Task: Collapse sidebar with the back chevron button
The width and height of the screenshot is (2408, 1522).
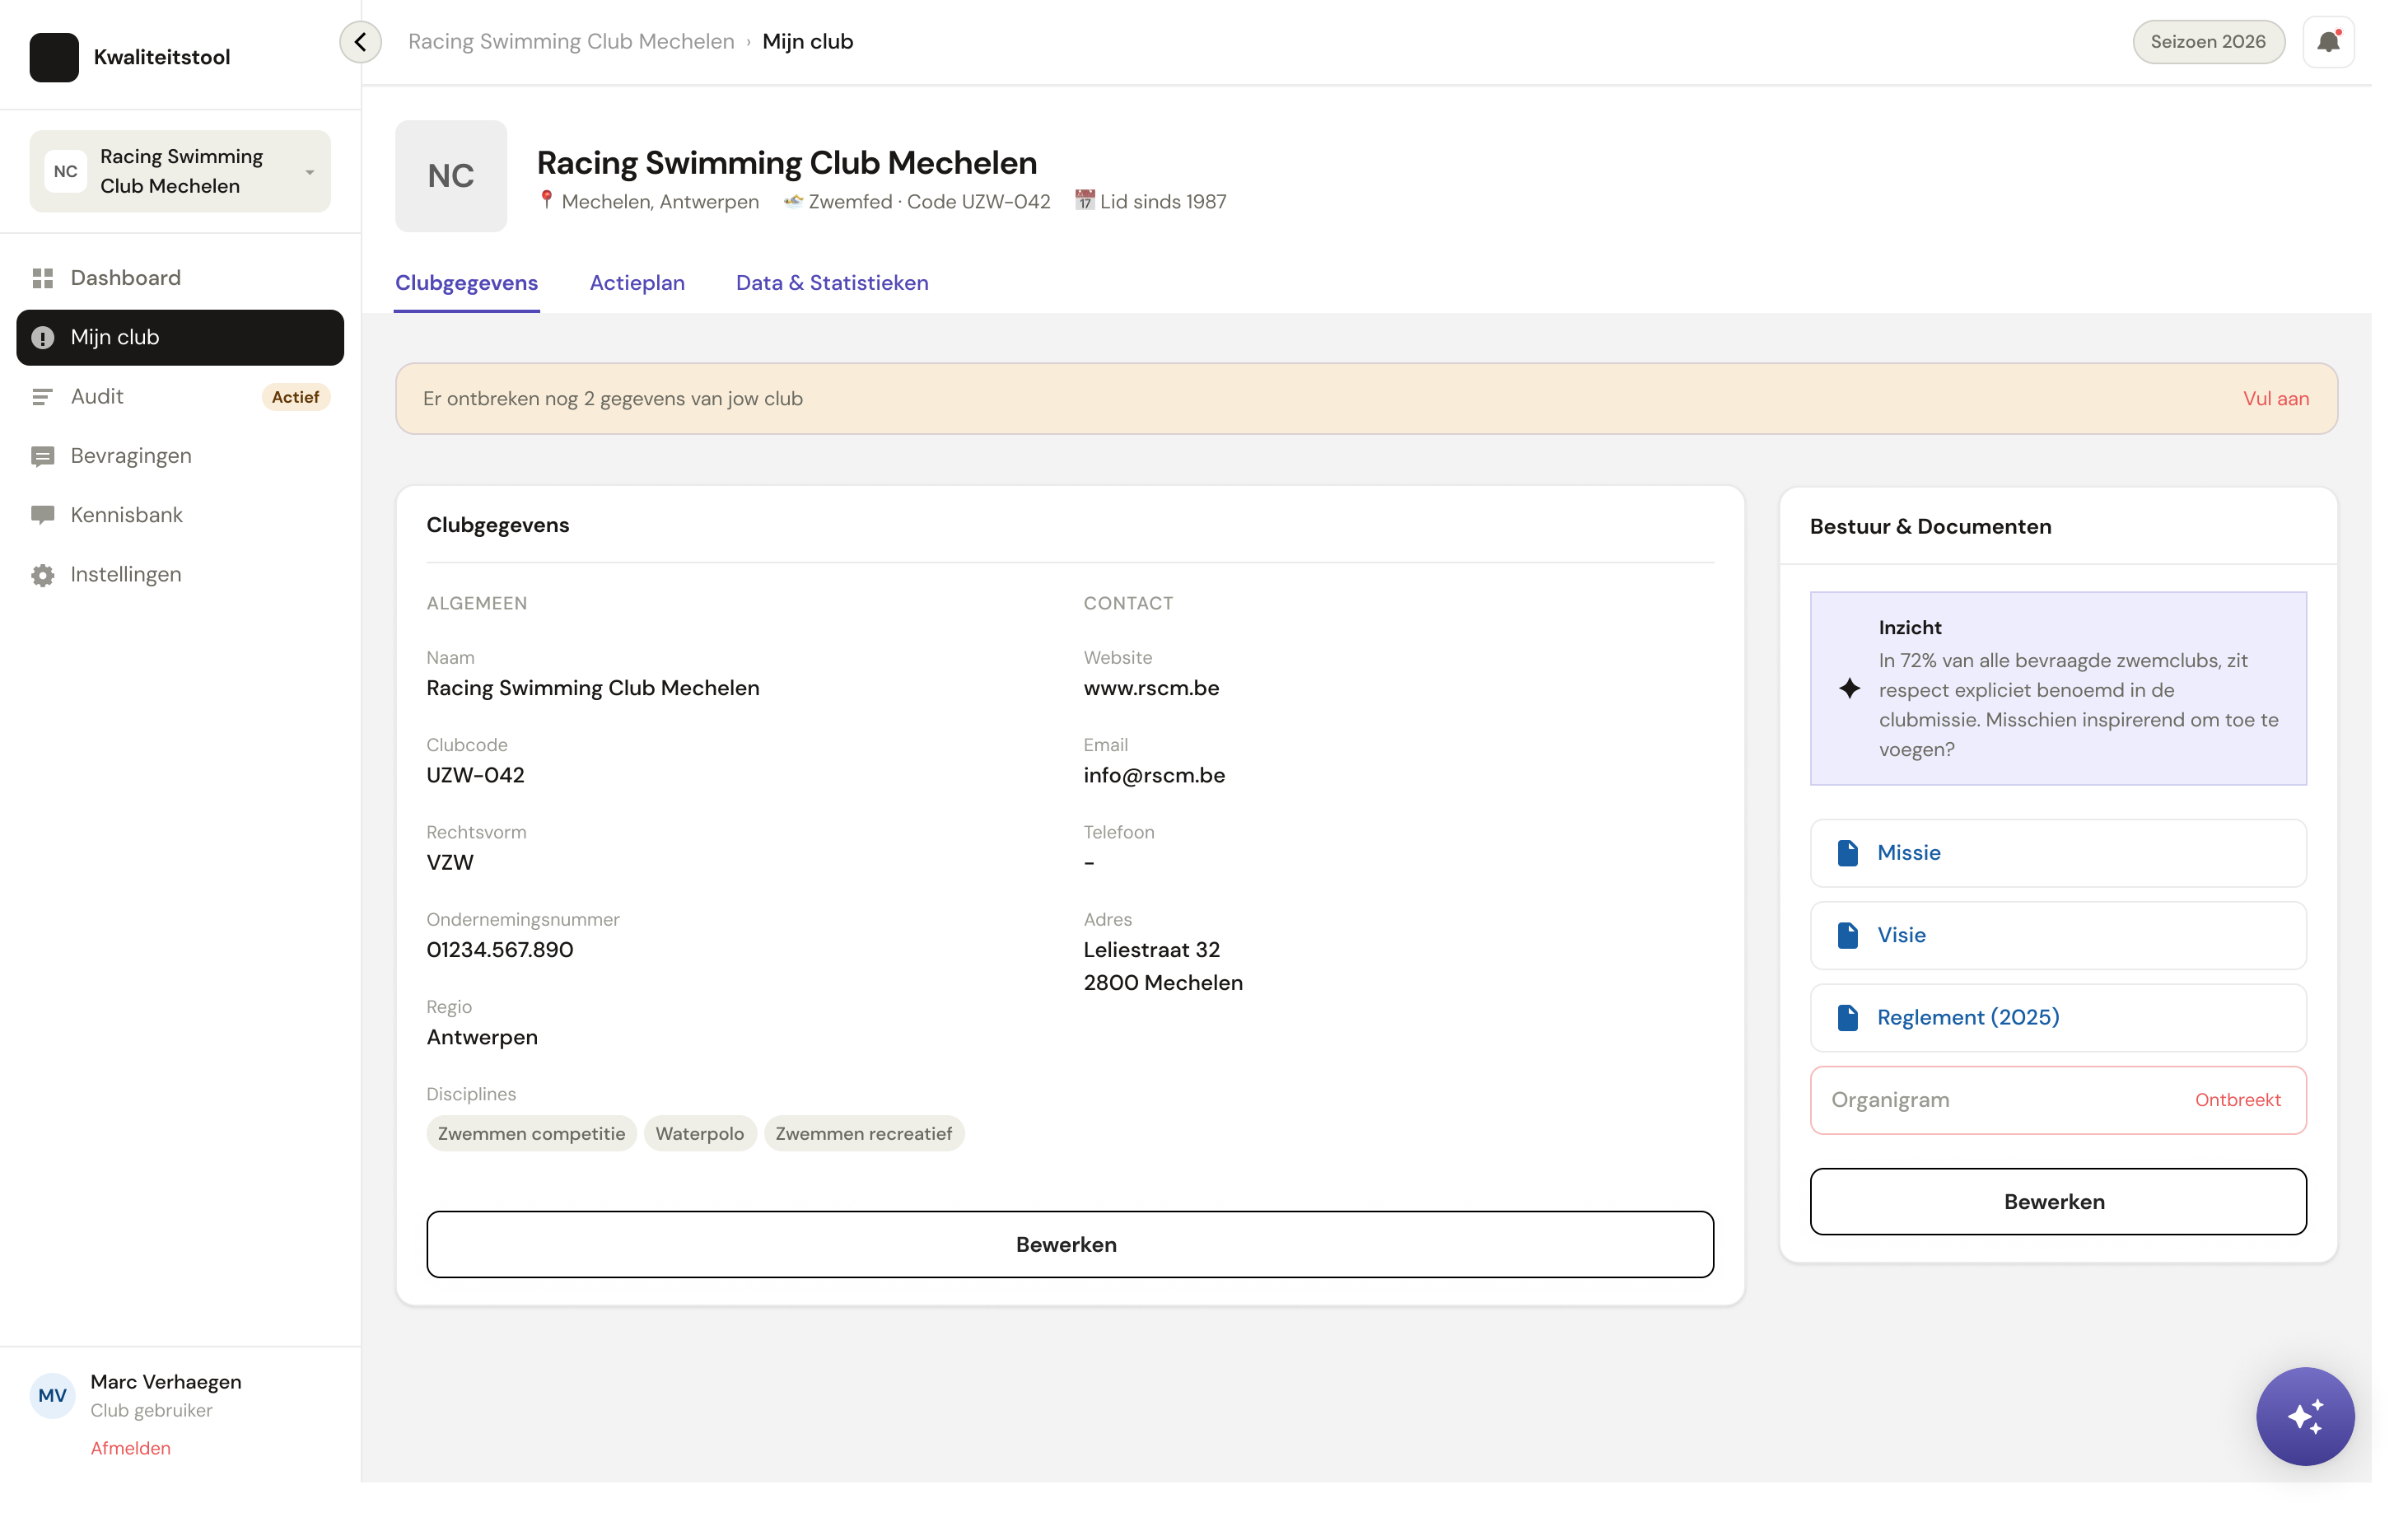Action: click(360, 42)
